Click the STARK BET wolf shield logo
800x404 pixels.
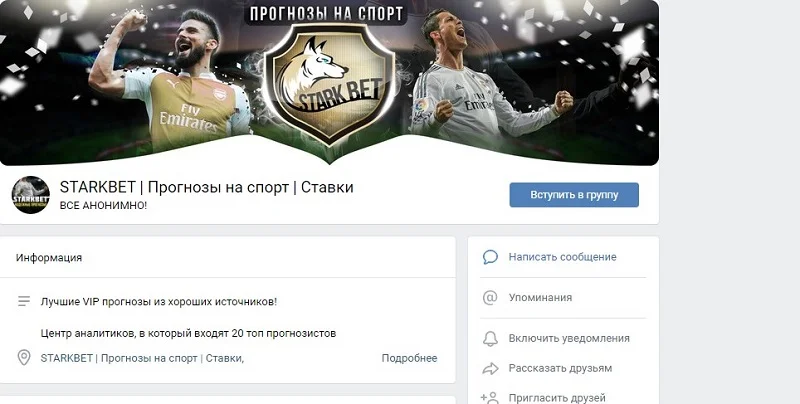click(330, 84)
